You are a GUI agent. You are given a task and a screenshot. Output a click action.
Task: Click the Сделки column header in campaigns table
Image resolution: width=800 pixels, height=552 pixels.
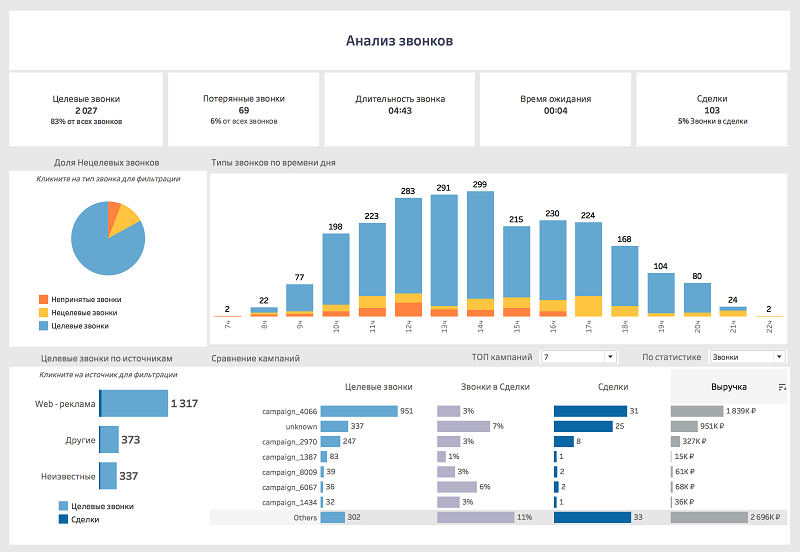(x=613, y=387)
